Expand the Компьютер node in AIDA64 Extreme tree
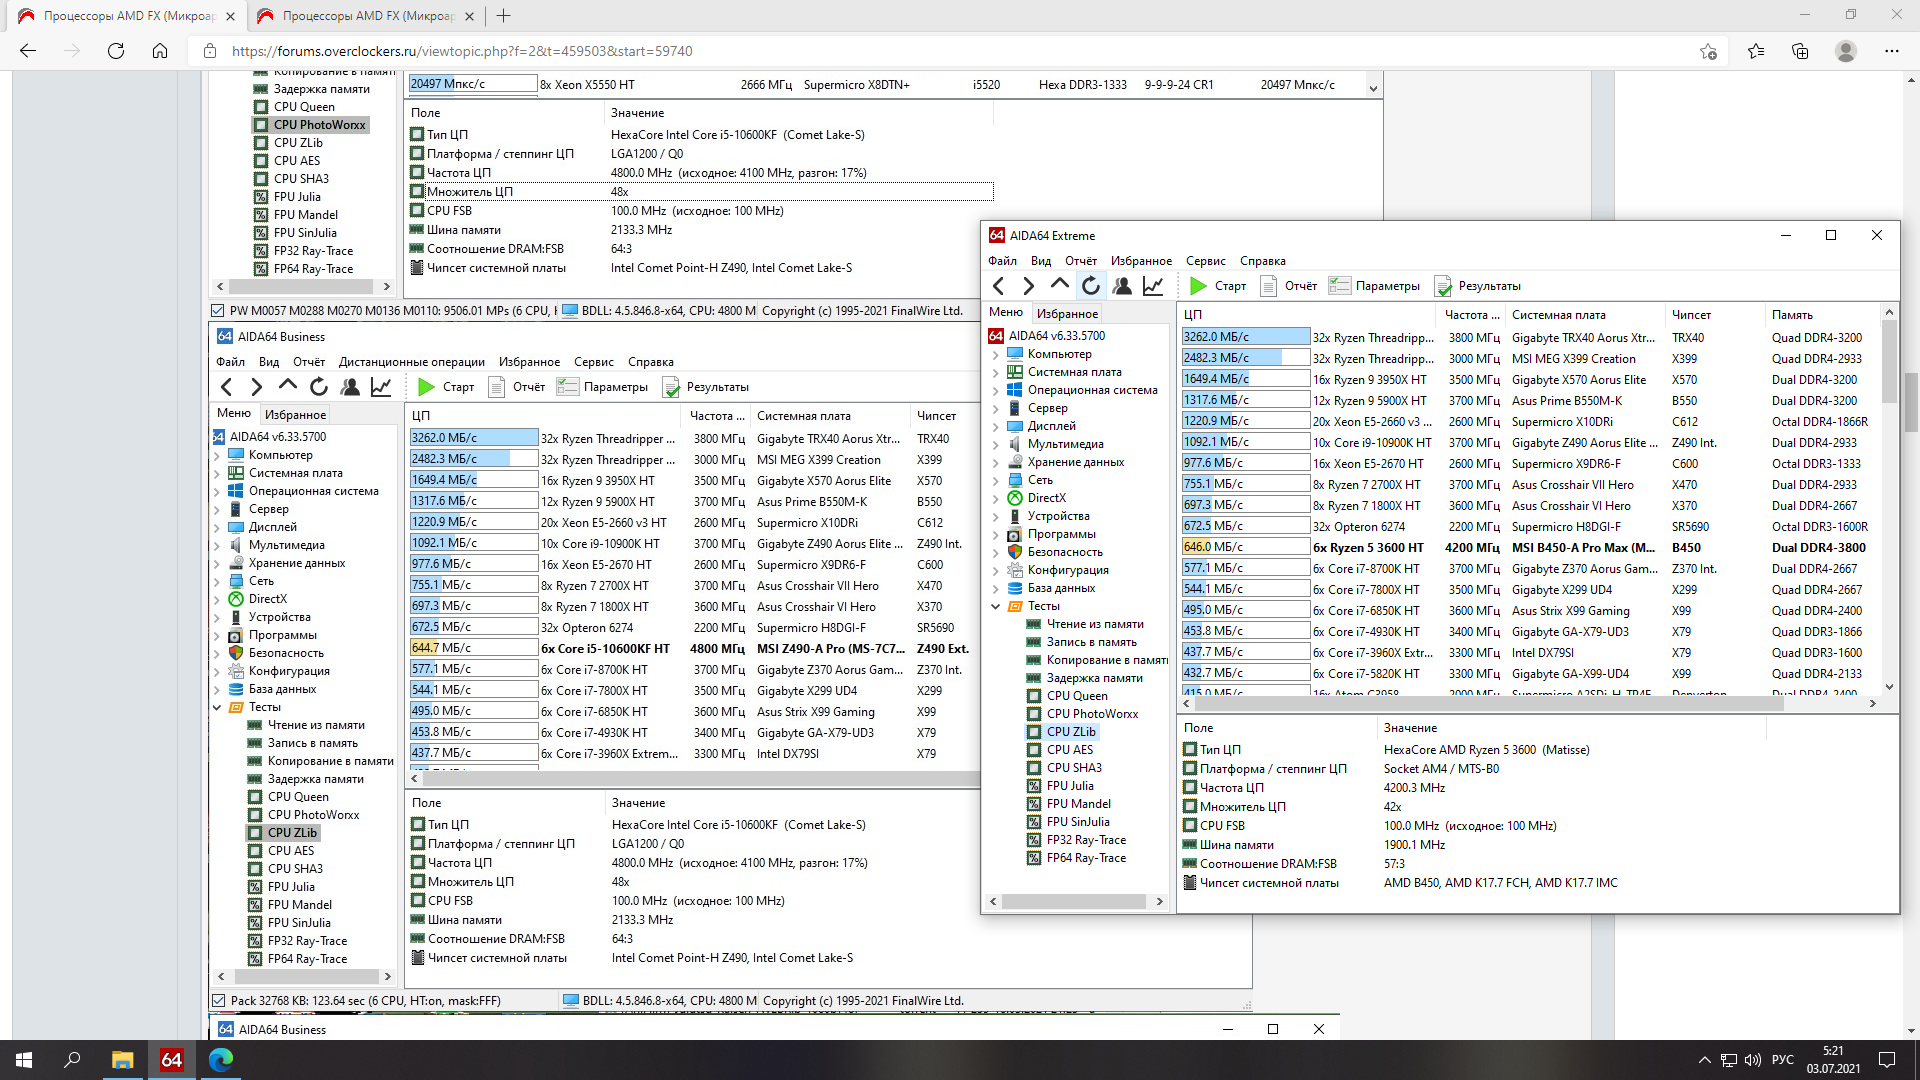Image resolution: width=1920 pixels, height=1080 pixels. point(996,354)
